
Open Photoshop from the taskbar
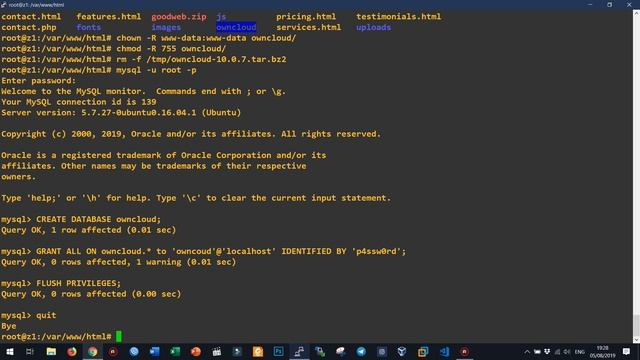(x=278, y=351)
